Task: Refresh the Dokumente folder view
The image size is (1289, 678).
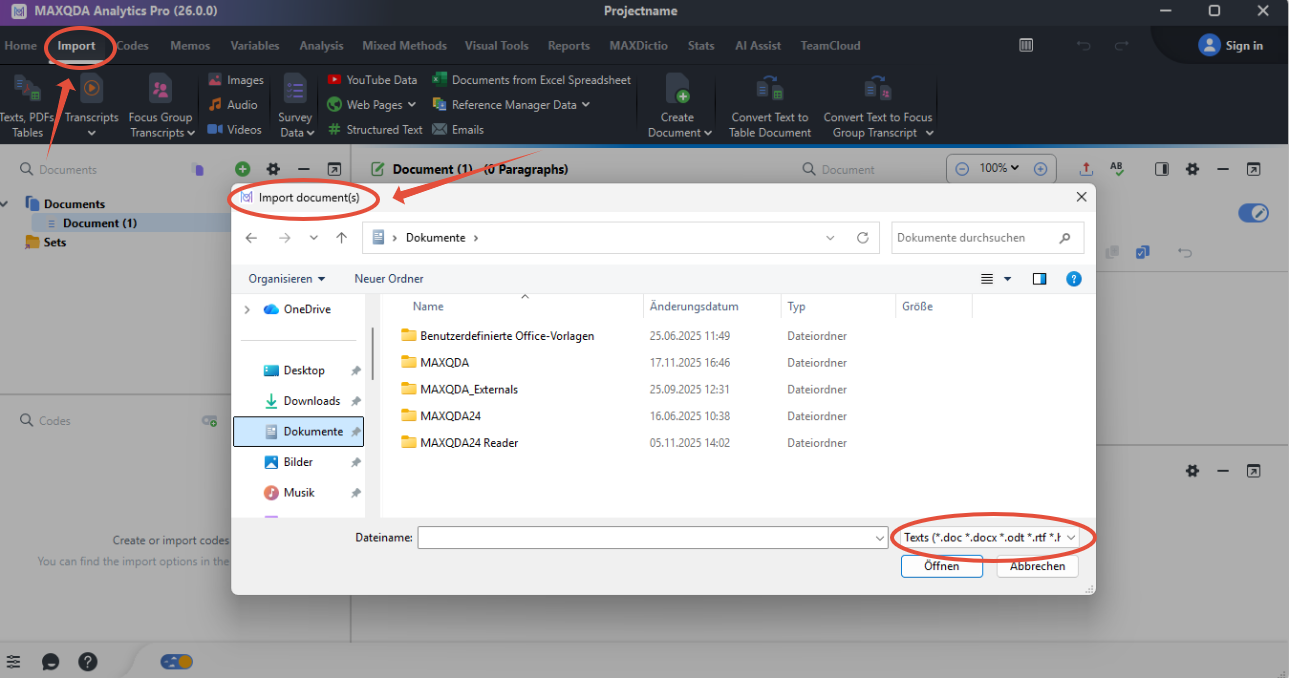Action: click(862, 238)
